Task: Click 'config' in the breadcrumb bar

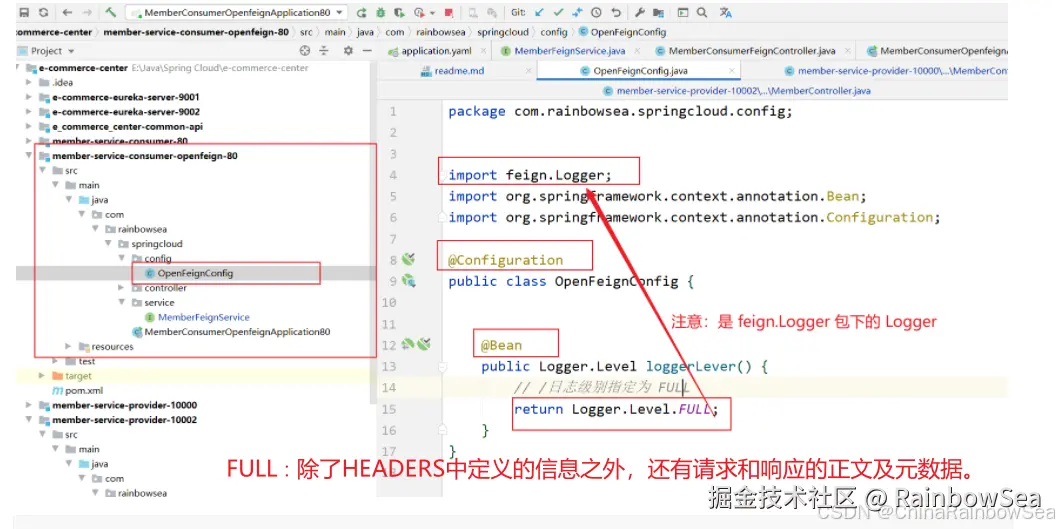Action: click(x=554, y=32)
